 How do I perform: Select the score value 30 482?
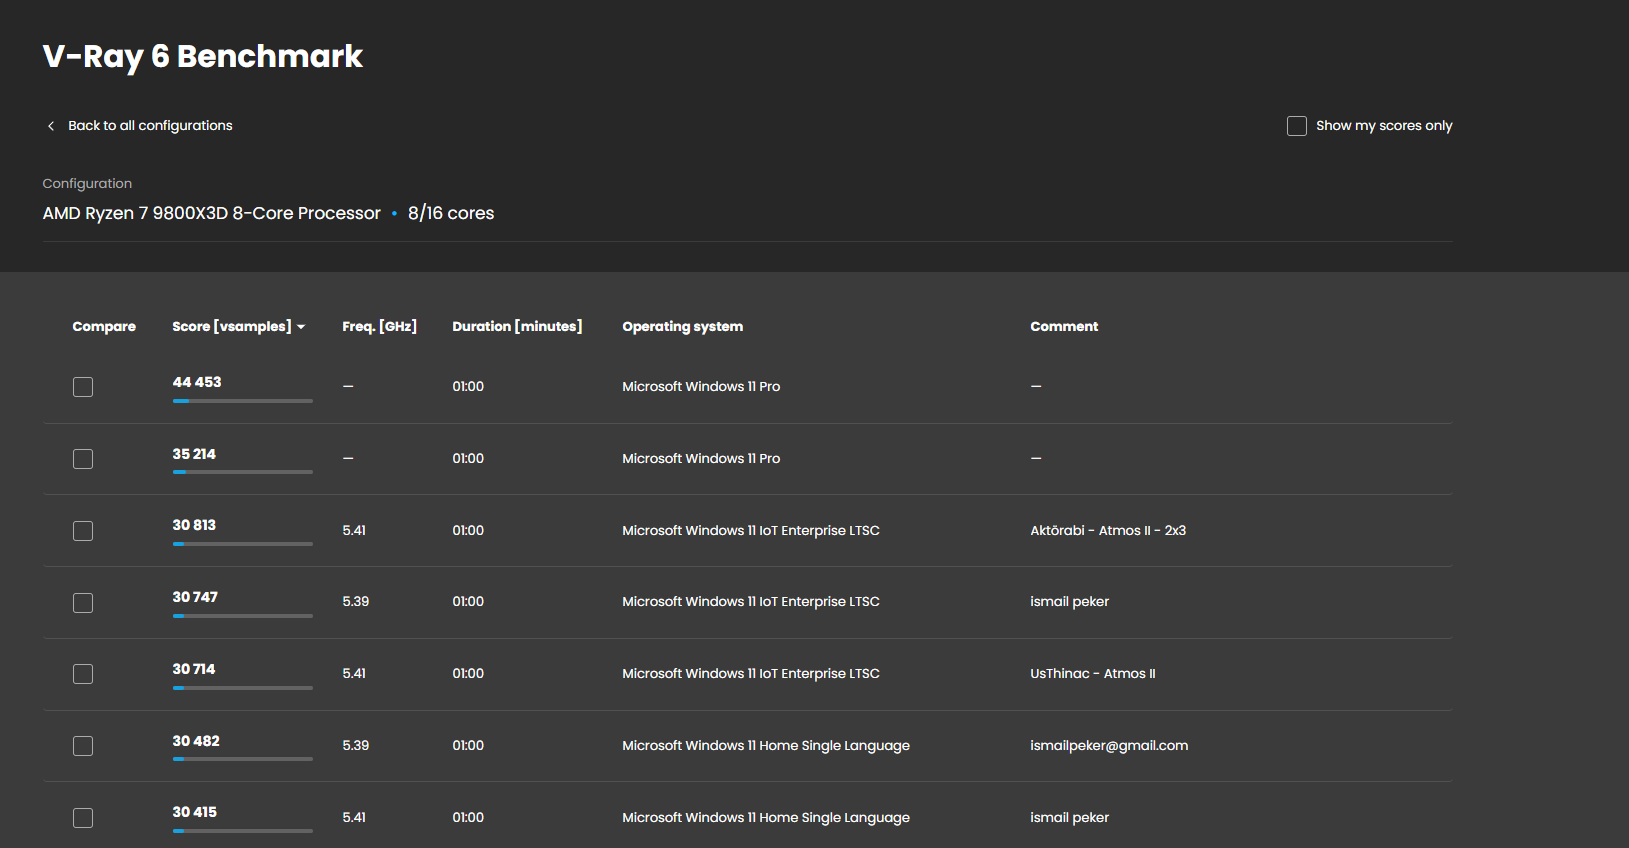tap(196, 741)
